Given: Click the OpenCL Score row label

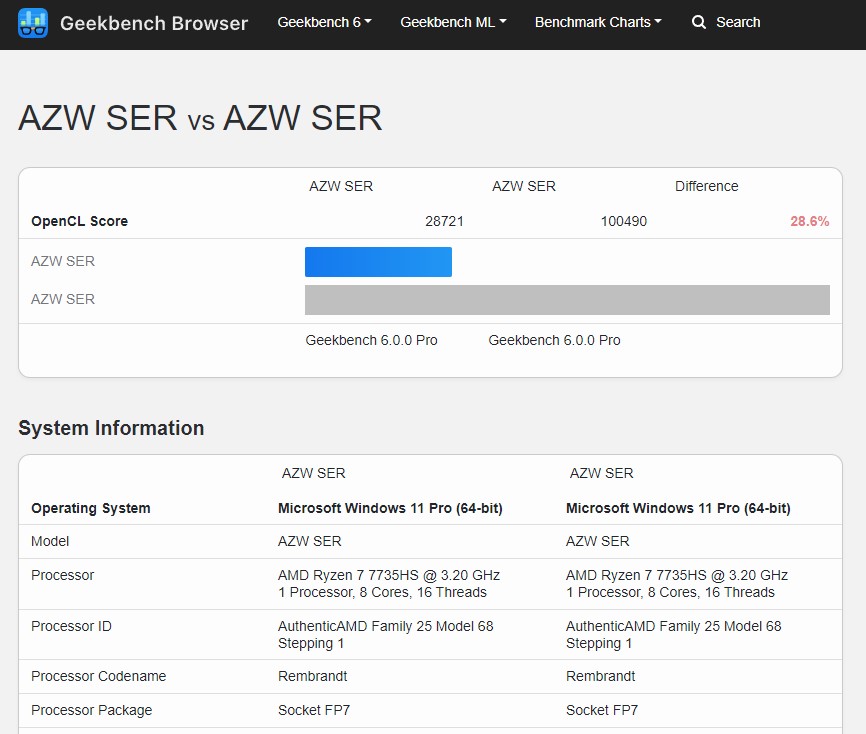Looking at the screenshot, I should [x=79, y=221].
